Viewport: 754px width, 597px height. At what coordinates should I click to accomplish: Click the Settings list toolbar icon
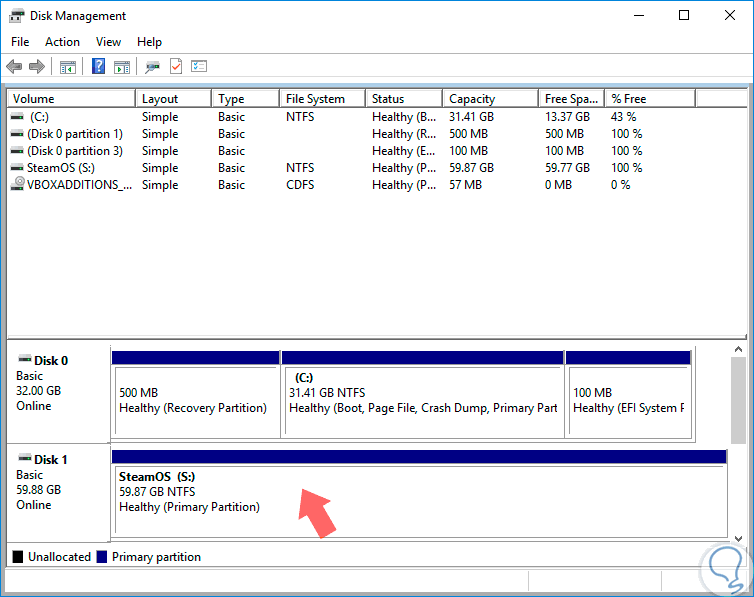pos(199,66)
